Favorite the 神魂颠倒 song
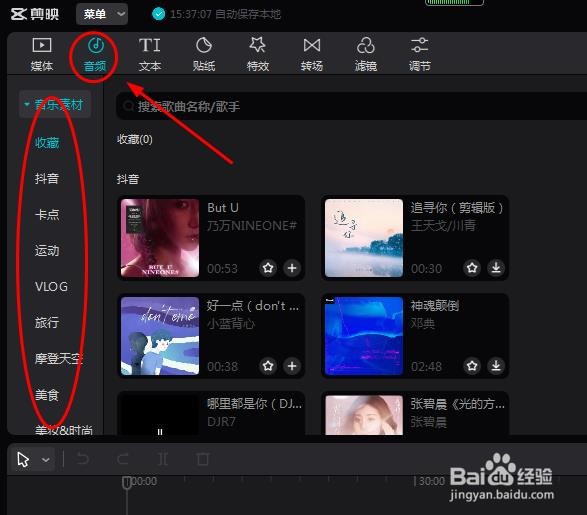 (472, 366)
